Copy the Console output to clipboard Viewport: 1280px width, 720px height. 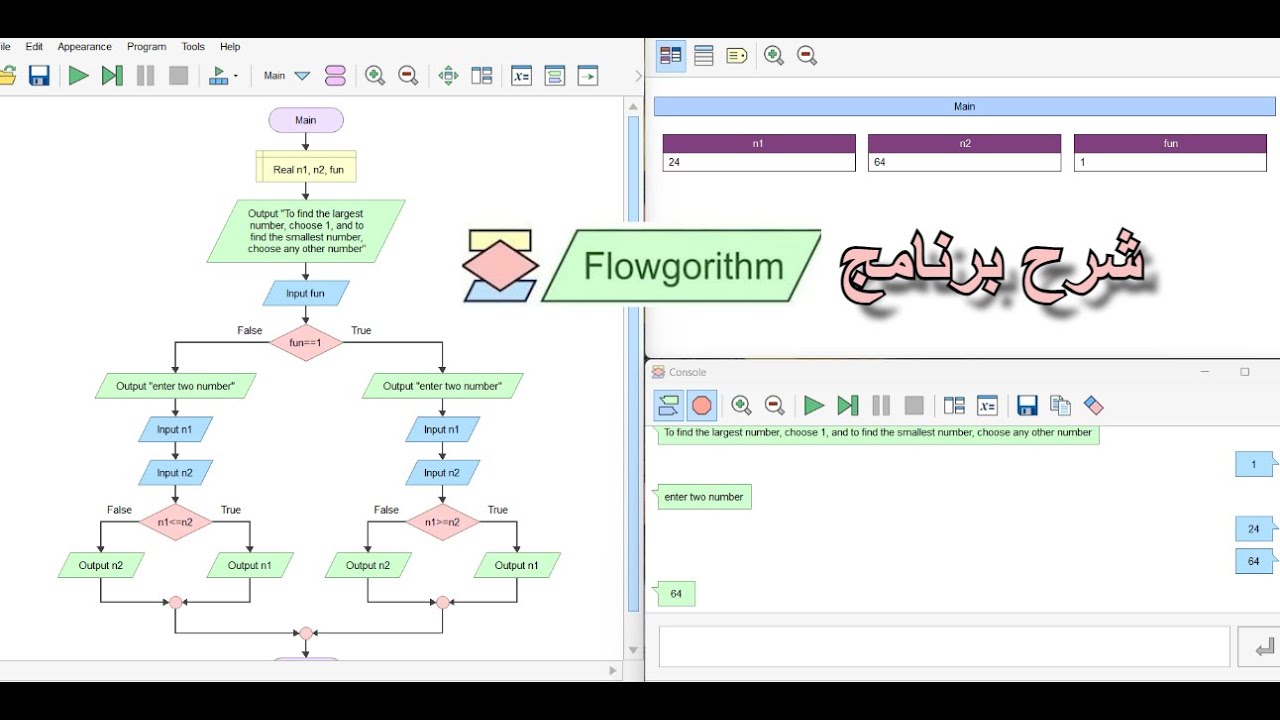[x=1060, y=405]
